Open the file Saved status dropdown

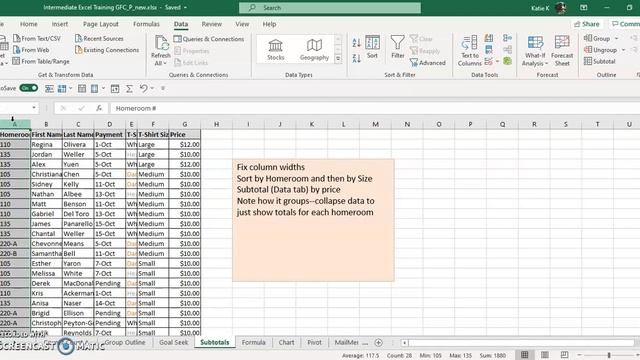coord(185,8)
